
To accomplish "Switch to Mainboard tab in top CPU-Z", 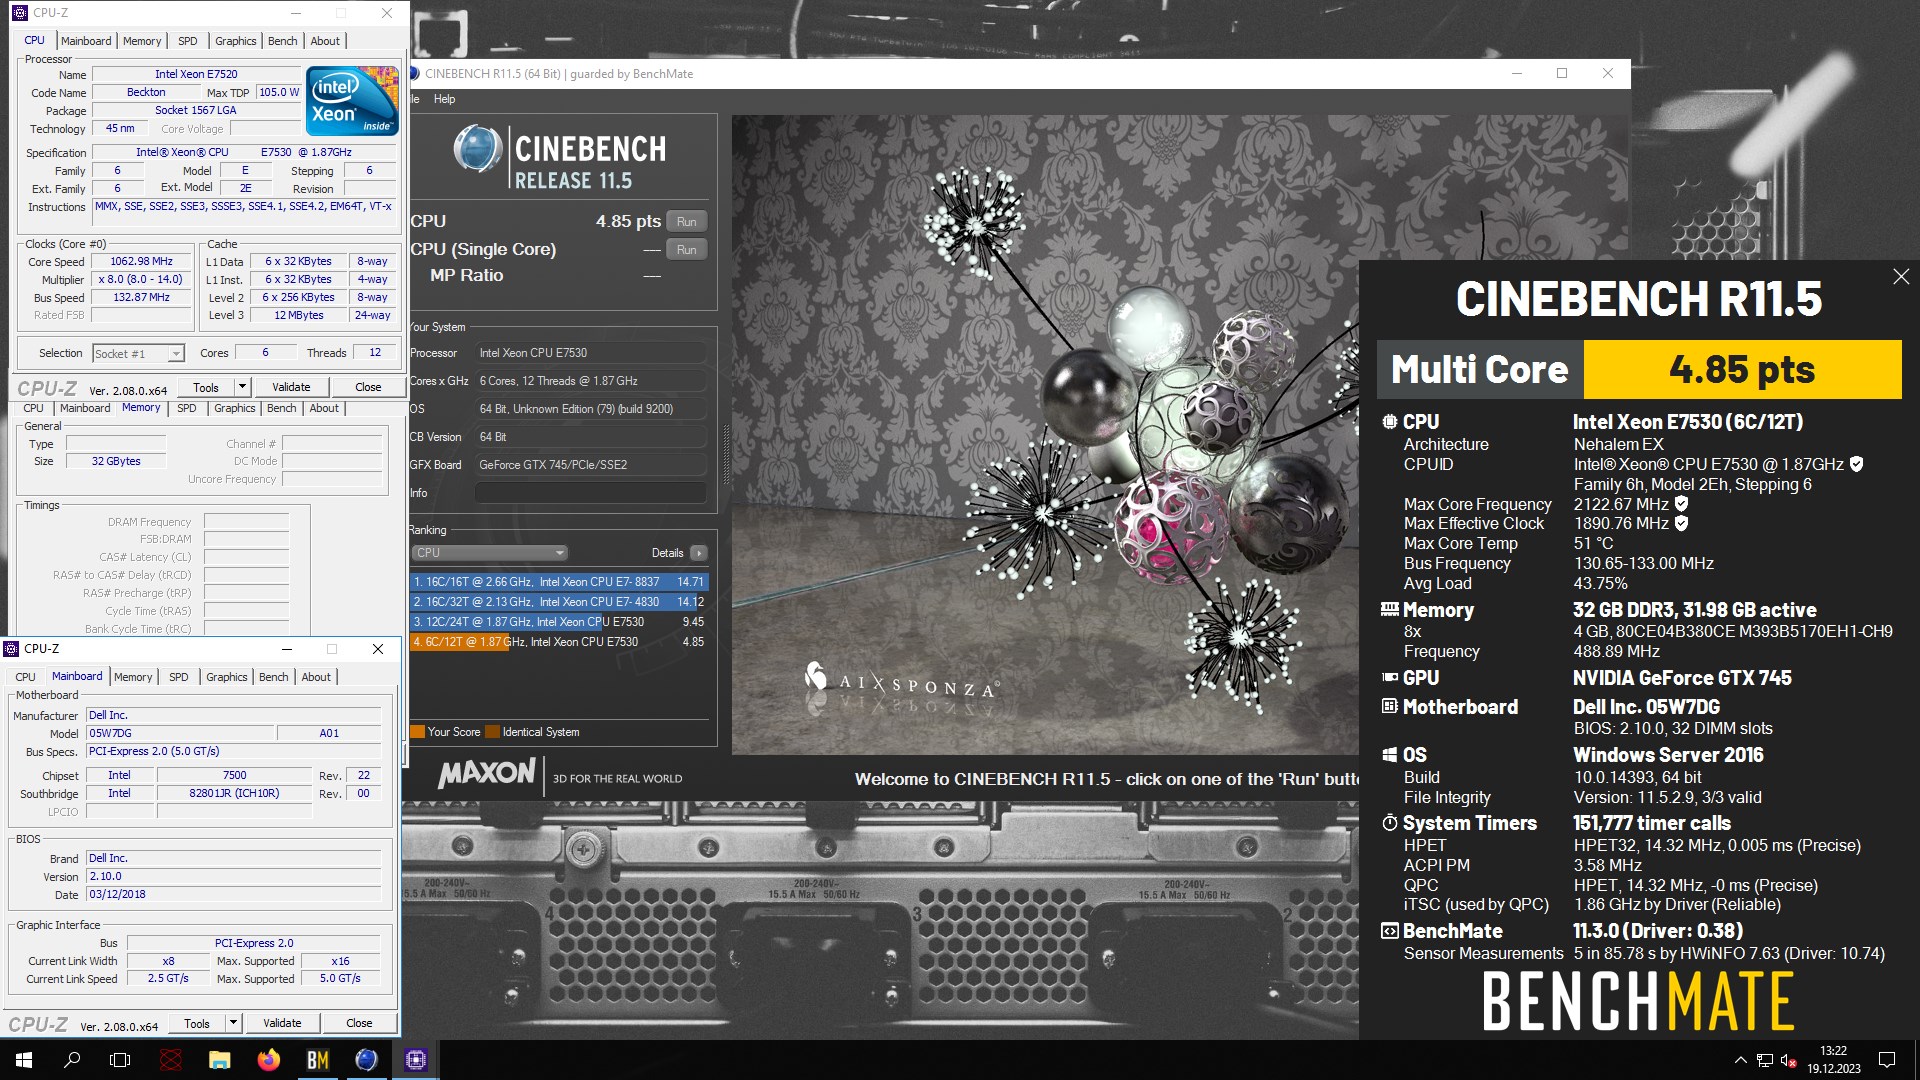I will [86, 41].
